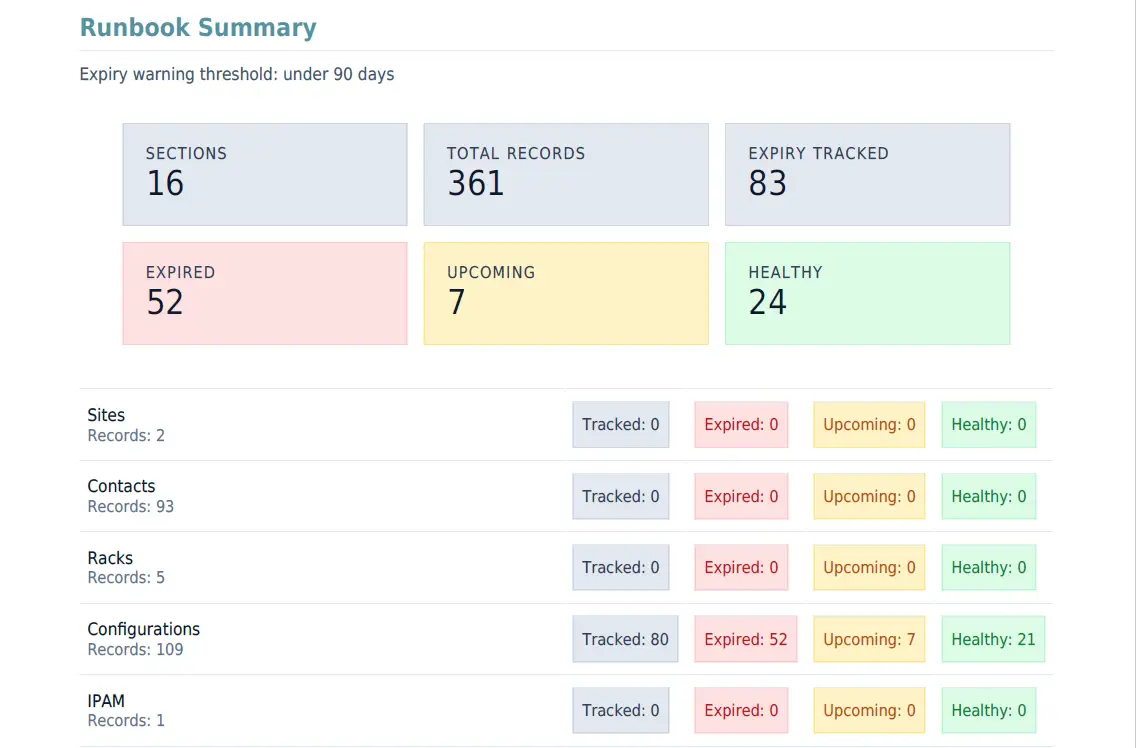The height and width of the screenshot is (748, 1136).
Task: Click the red Expired summary card
Action: (265, 293)
